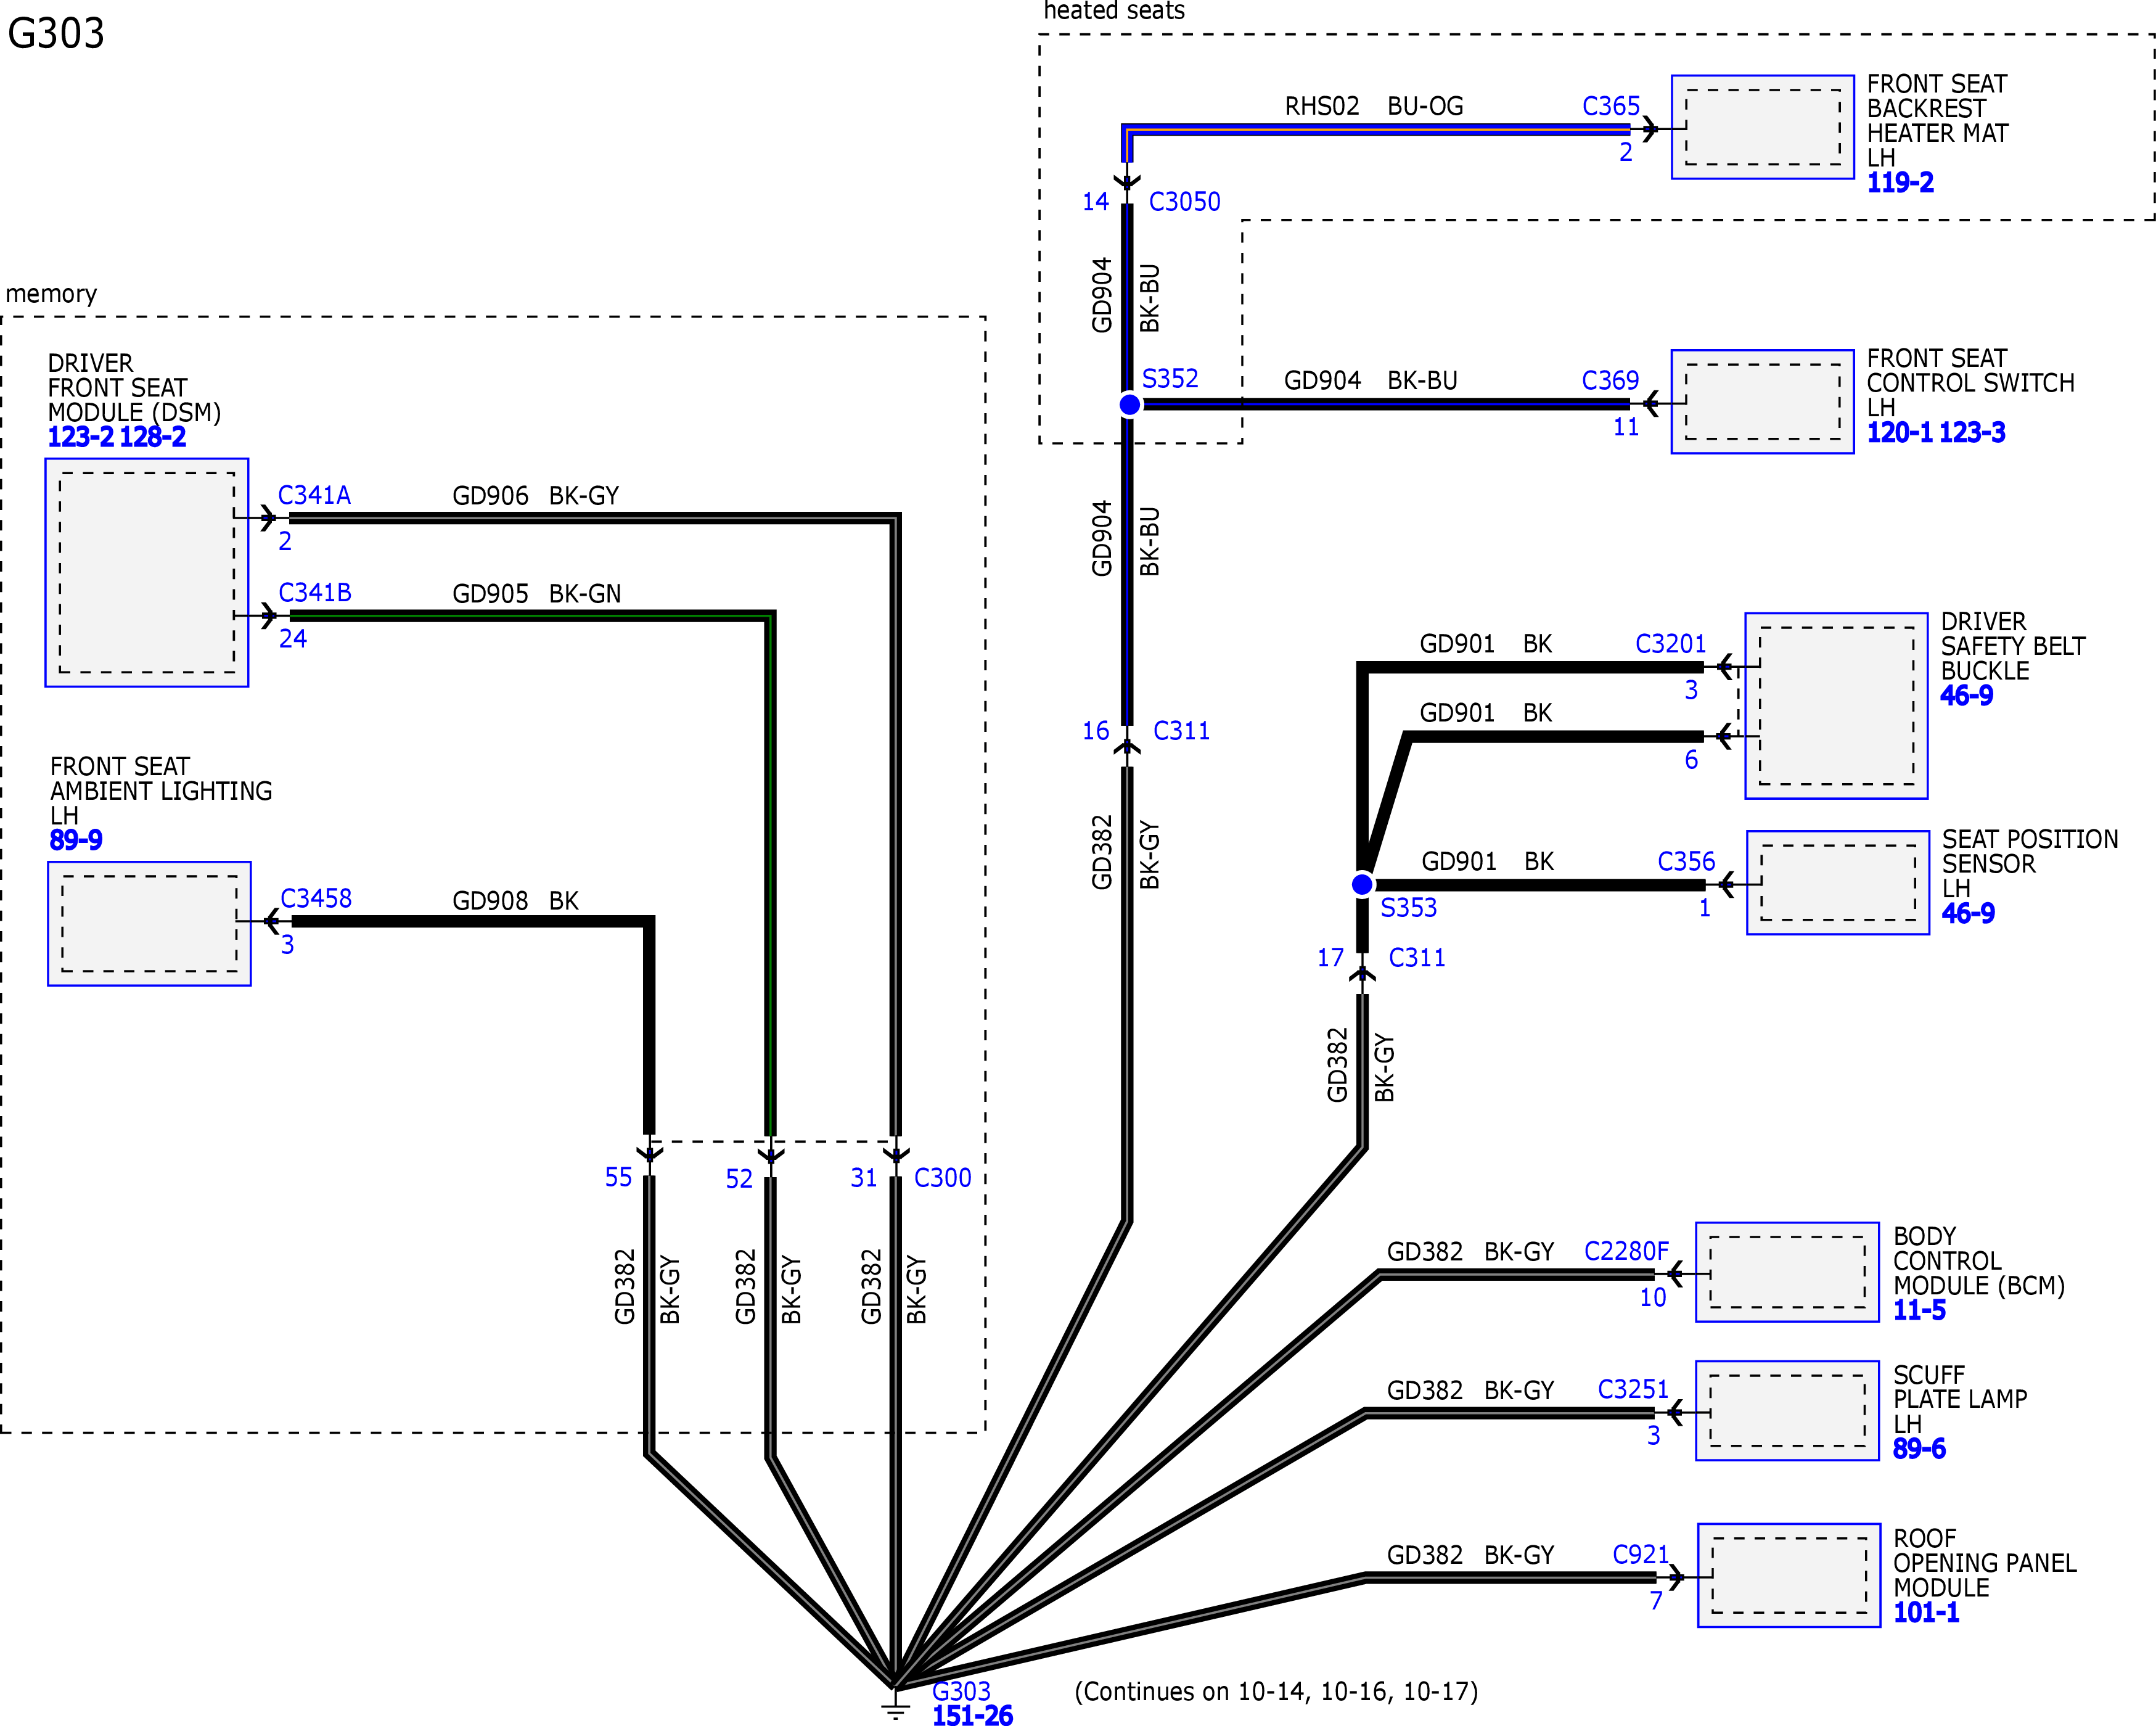Click connector label C341A
This screenshot has height=1726, width=2156.
314,495
